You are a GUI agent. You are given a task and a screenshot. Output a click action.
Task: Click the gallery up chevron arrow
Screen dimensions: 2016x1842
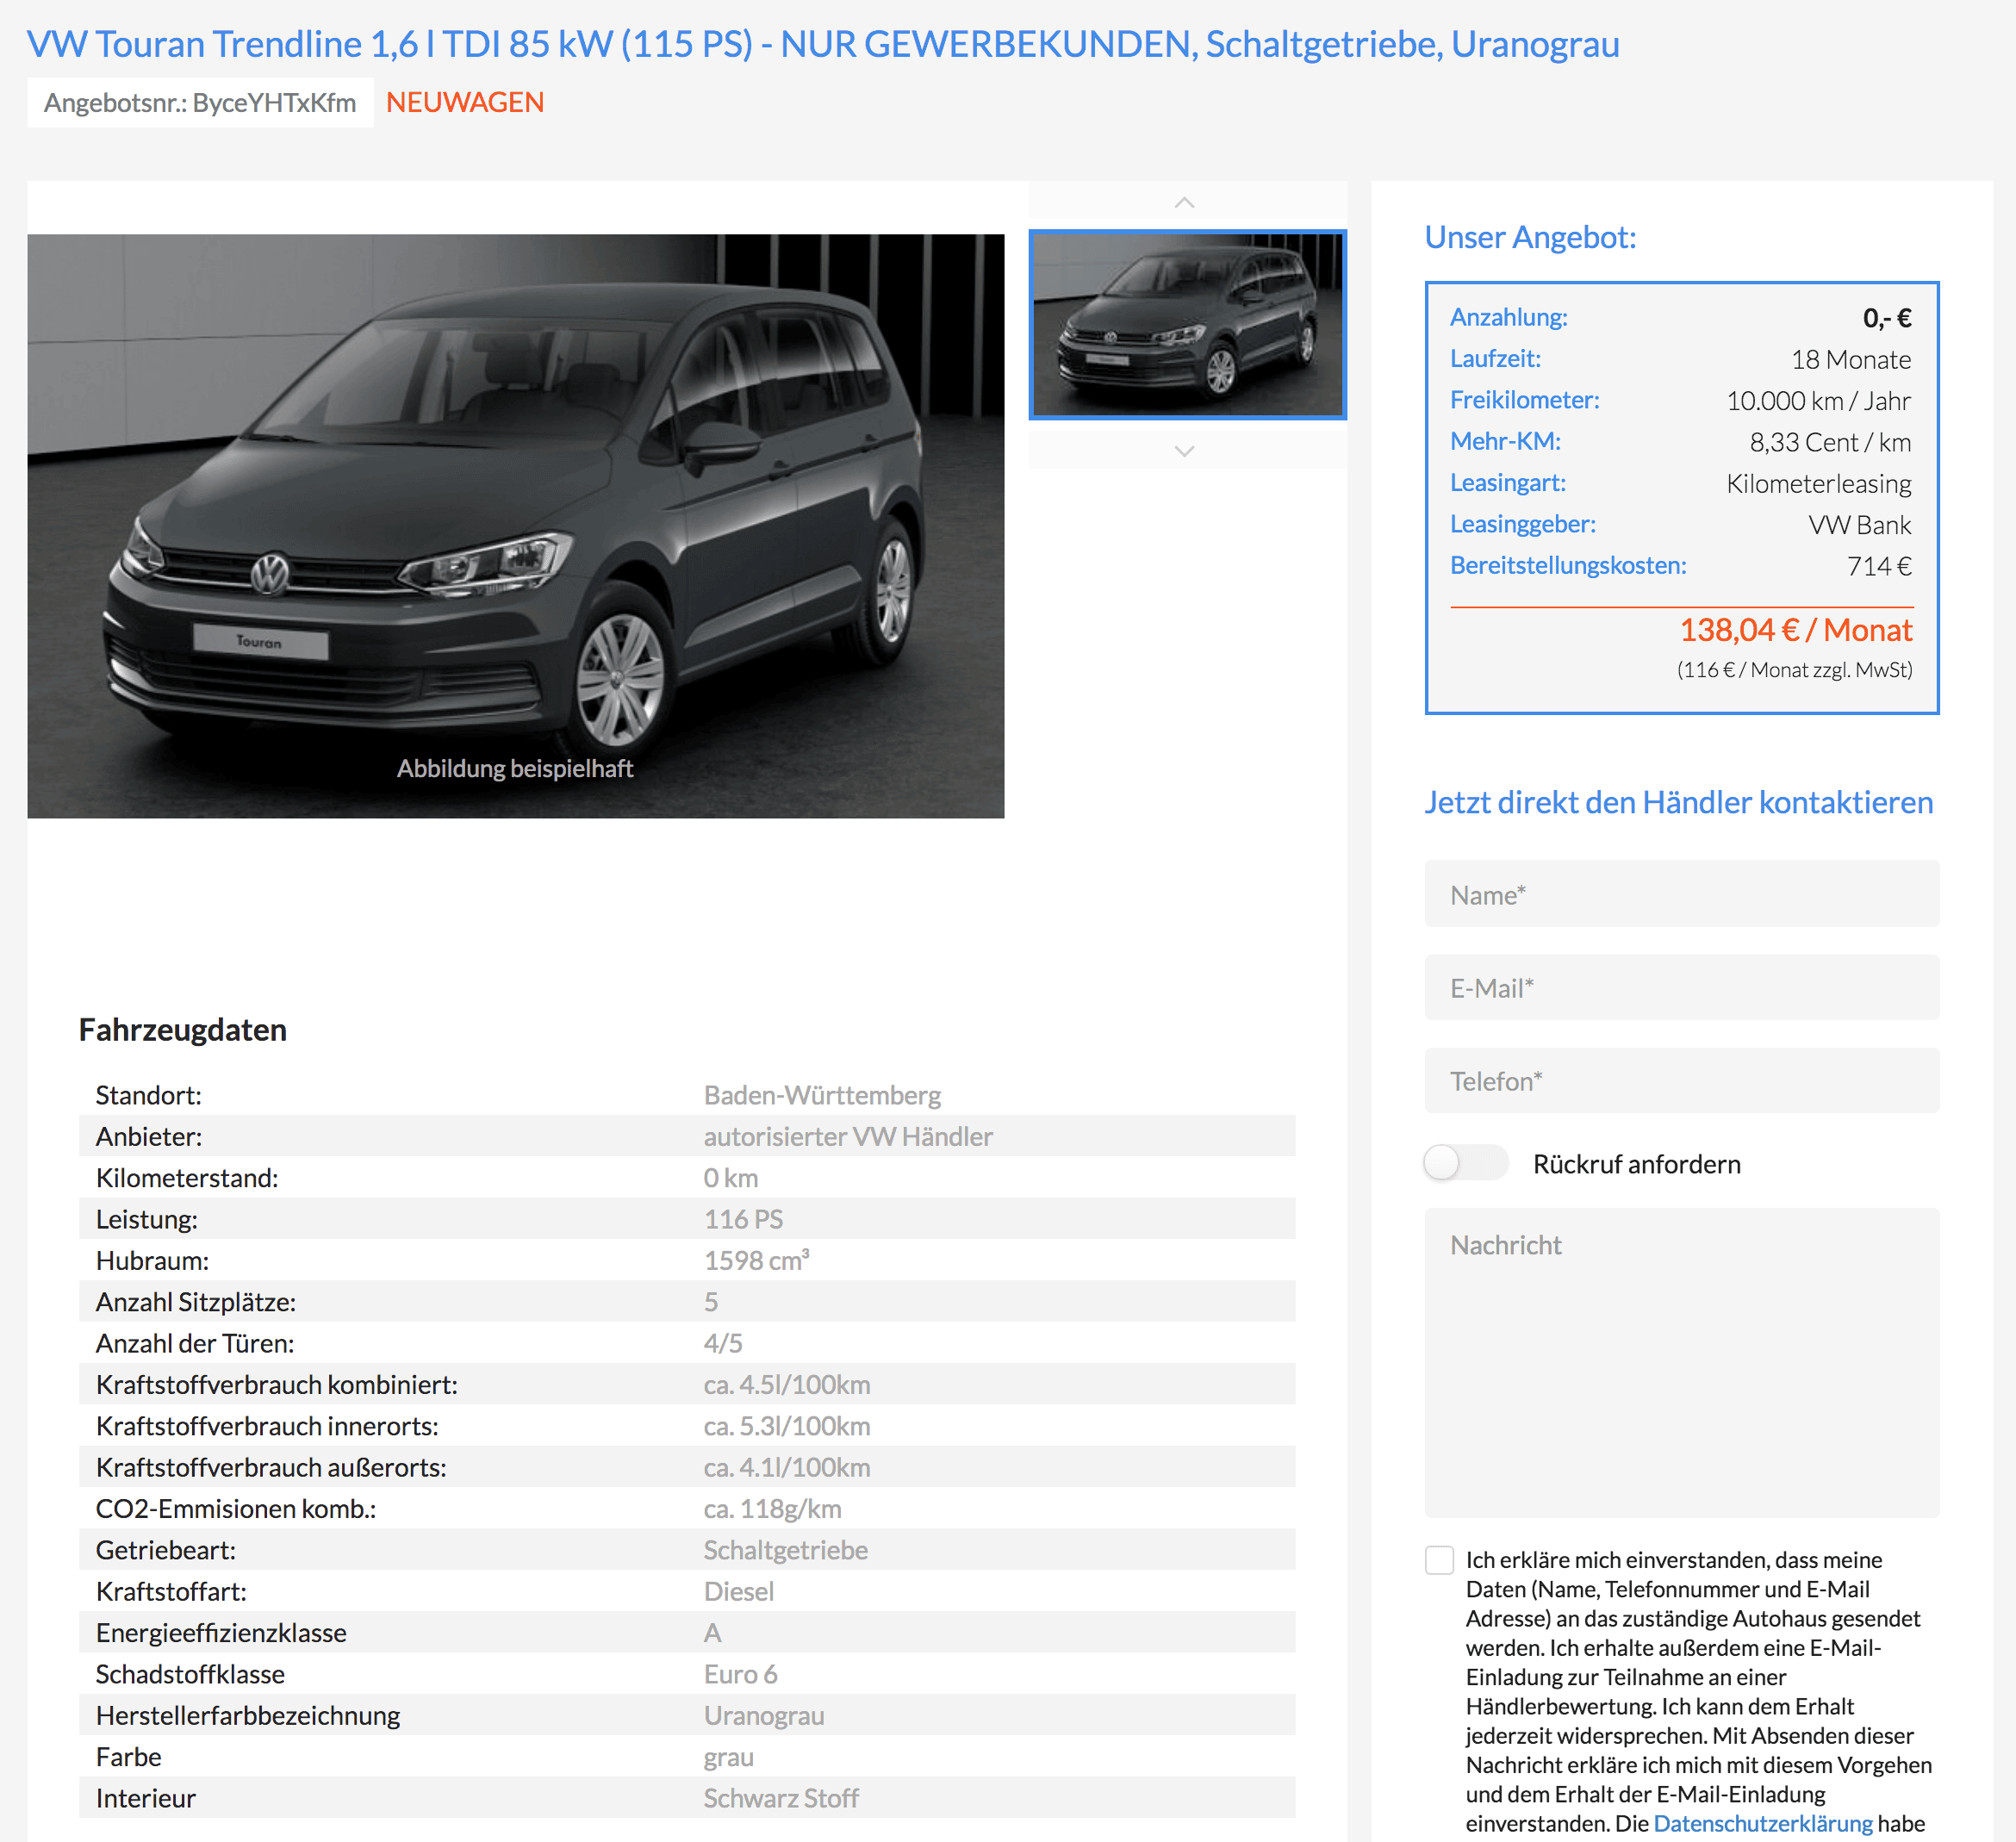tap(1185, 202)
